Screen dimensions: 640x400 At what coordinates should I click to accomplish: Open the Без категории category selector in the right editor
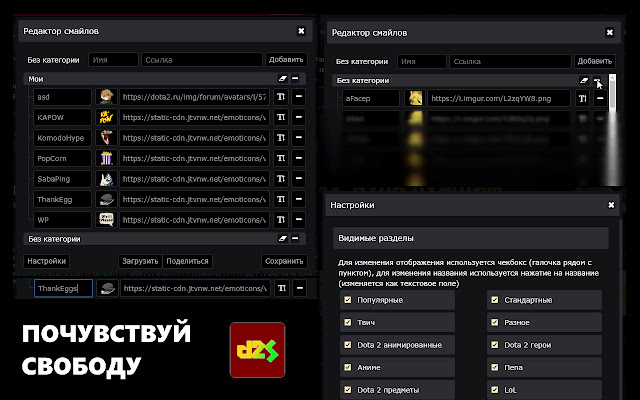(x=362, y=62)
